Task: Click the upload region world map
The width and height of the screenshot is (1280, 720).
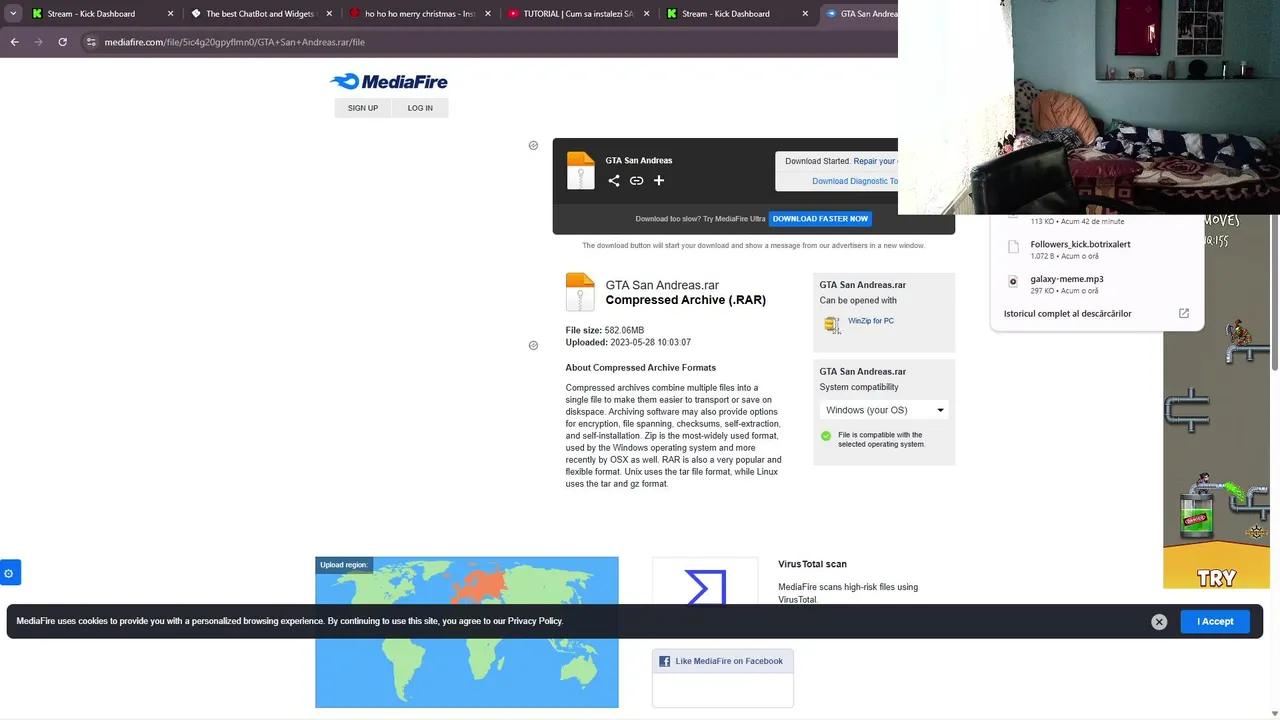Action: [467, 632]
